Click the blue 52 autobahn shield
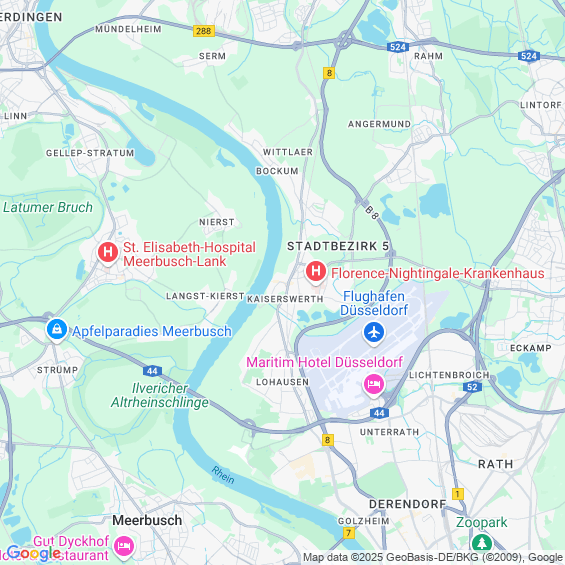Image resolution: width=565 pixels, height=565 pixels. [x=472, y=387]
